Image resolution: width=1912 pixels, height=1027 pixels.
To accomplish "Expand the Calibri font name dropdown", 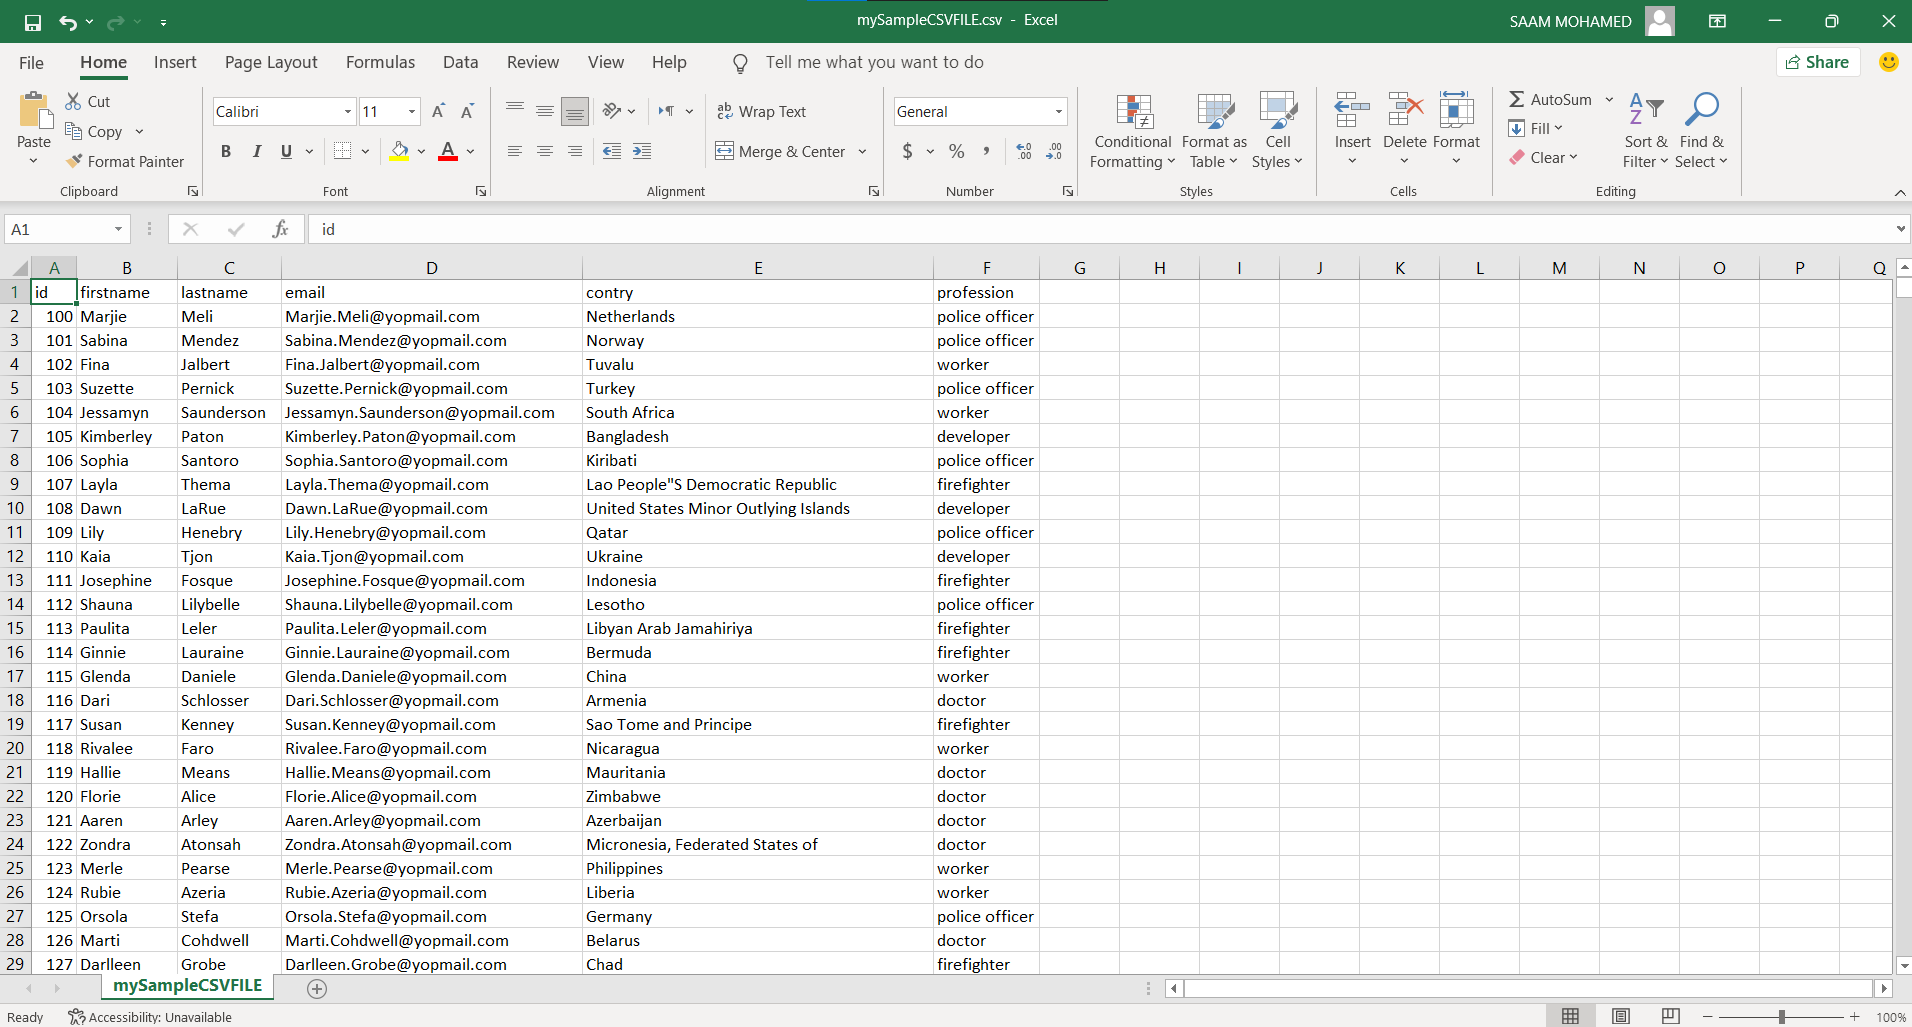I will pyautogui.click(x=347, y=111).
